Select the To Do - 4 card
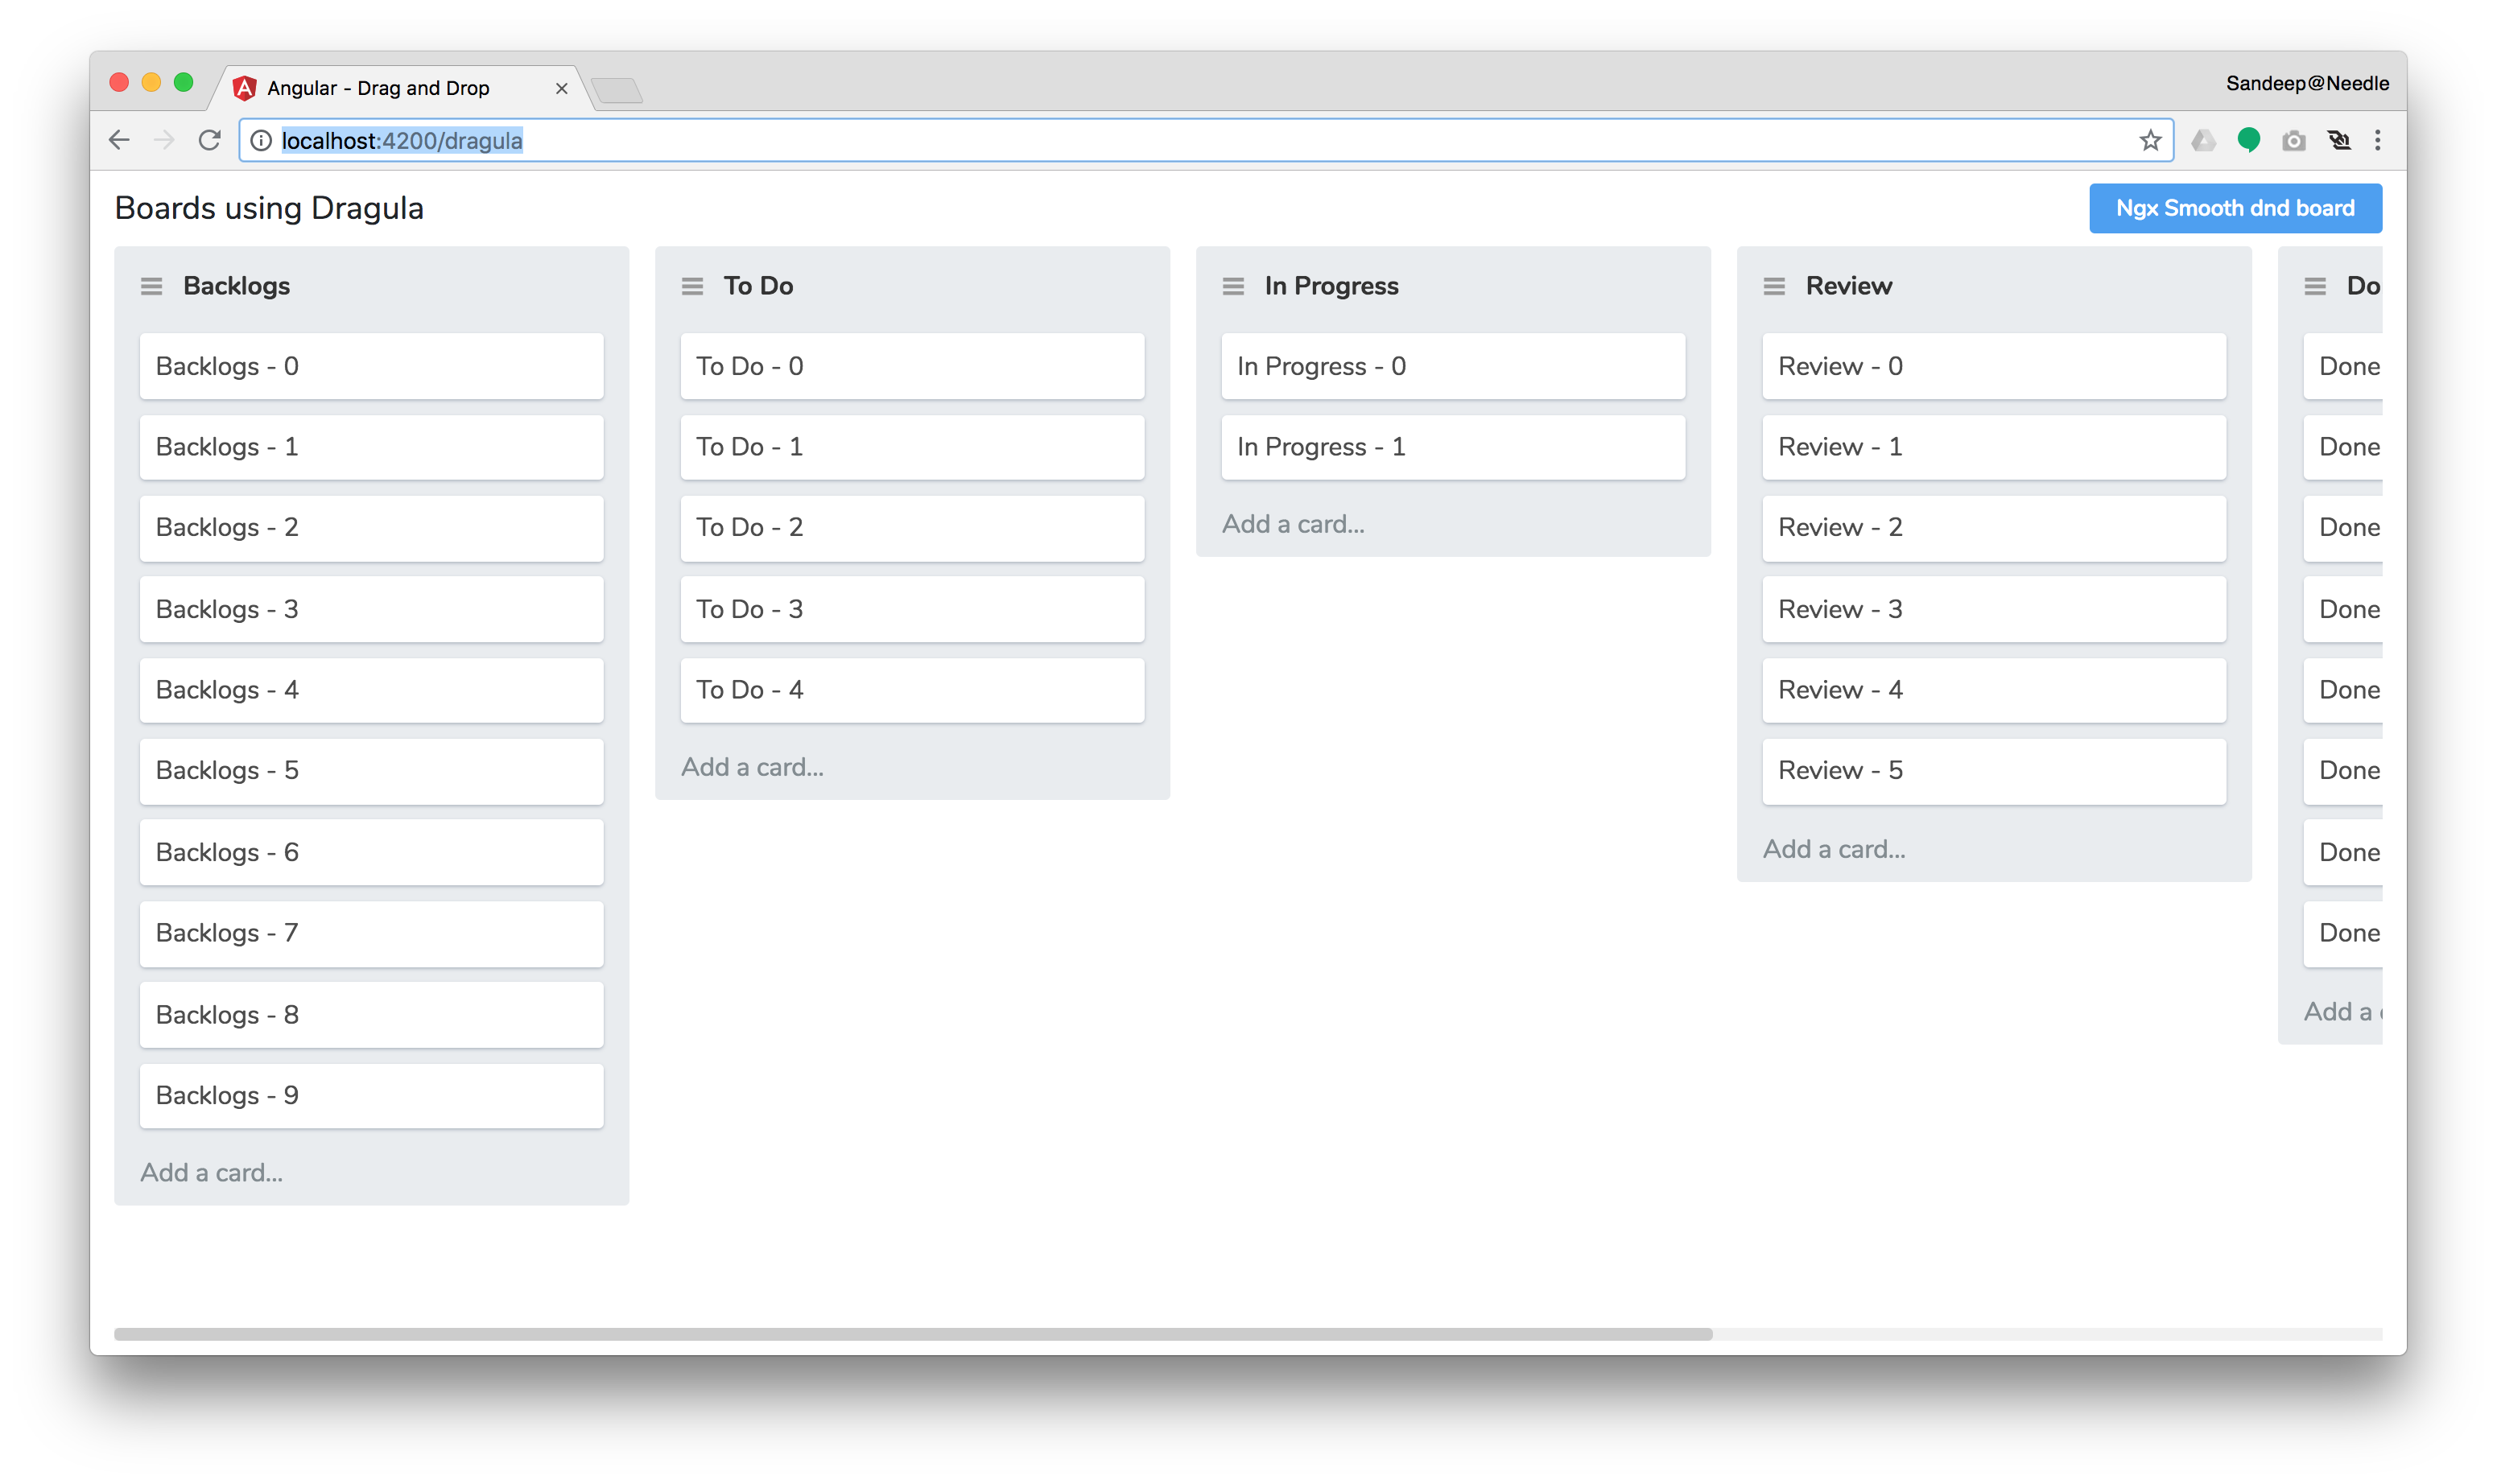This screenshot has height=1484, width=2497. (911, 689)
